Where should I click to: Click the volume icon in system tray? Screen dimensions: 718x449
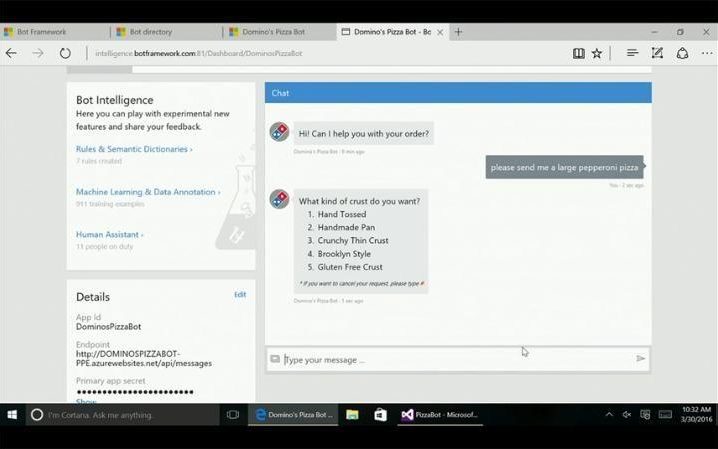pos(627,415)
